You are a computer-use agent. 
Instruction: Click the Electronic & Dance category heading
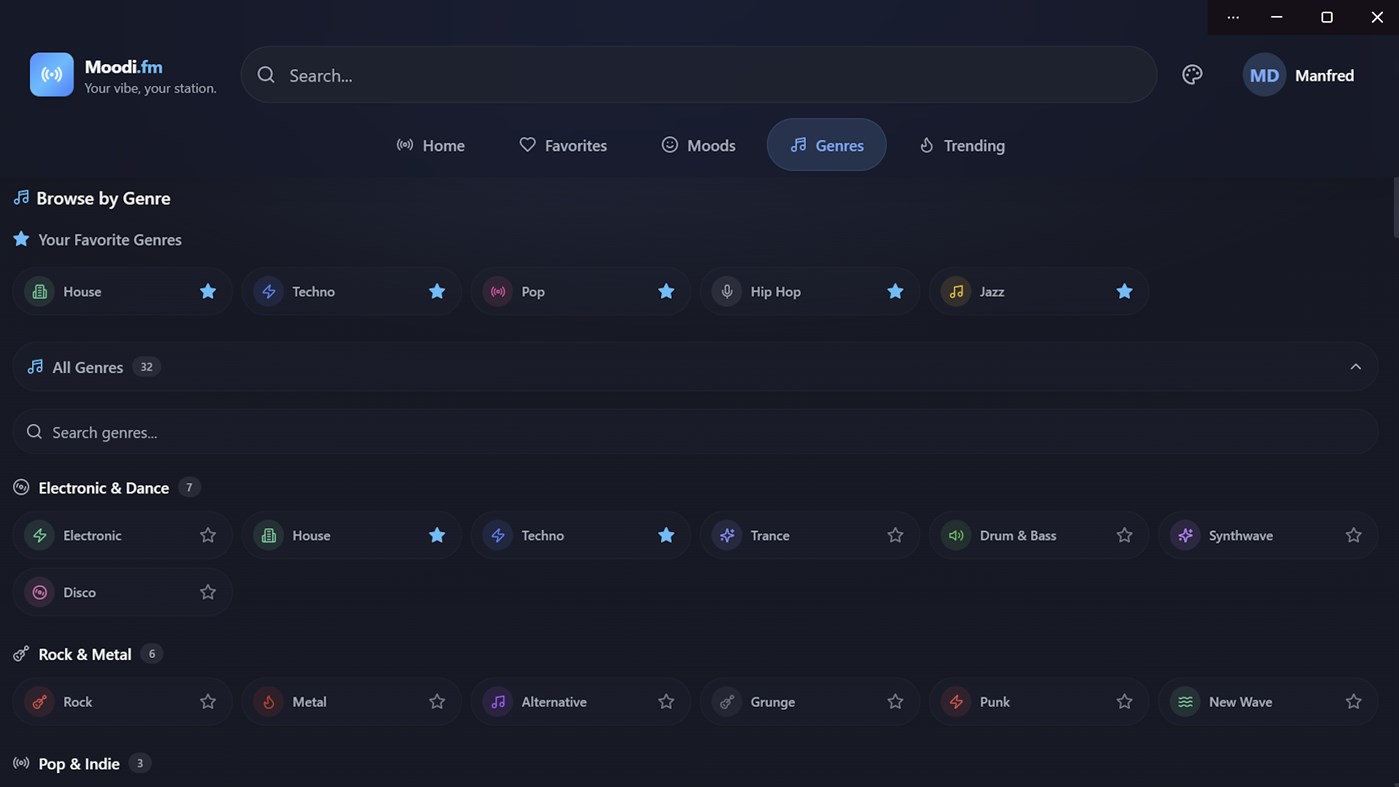[103, 488]
